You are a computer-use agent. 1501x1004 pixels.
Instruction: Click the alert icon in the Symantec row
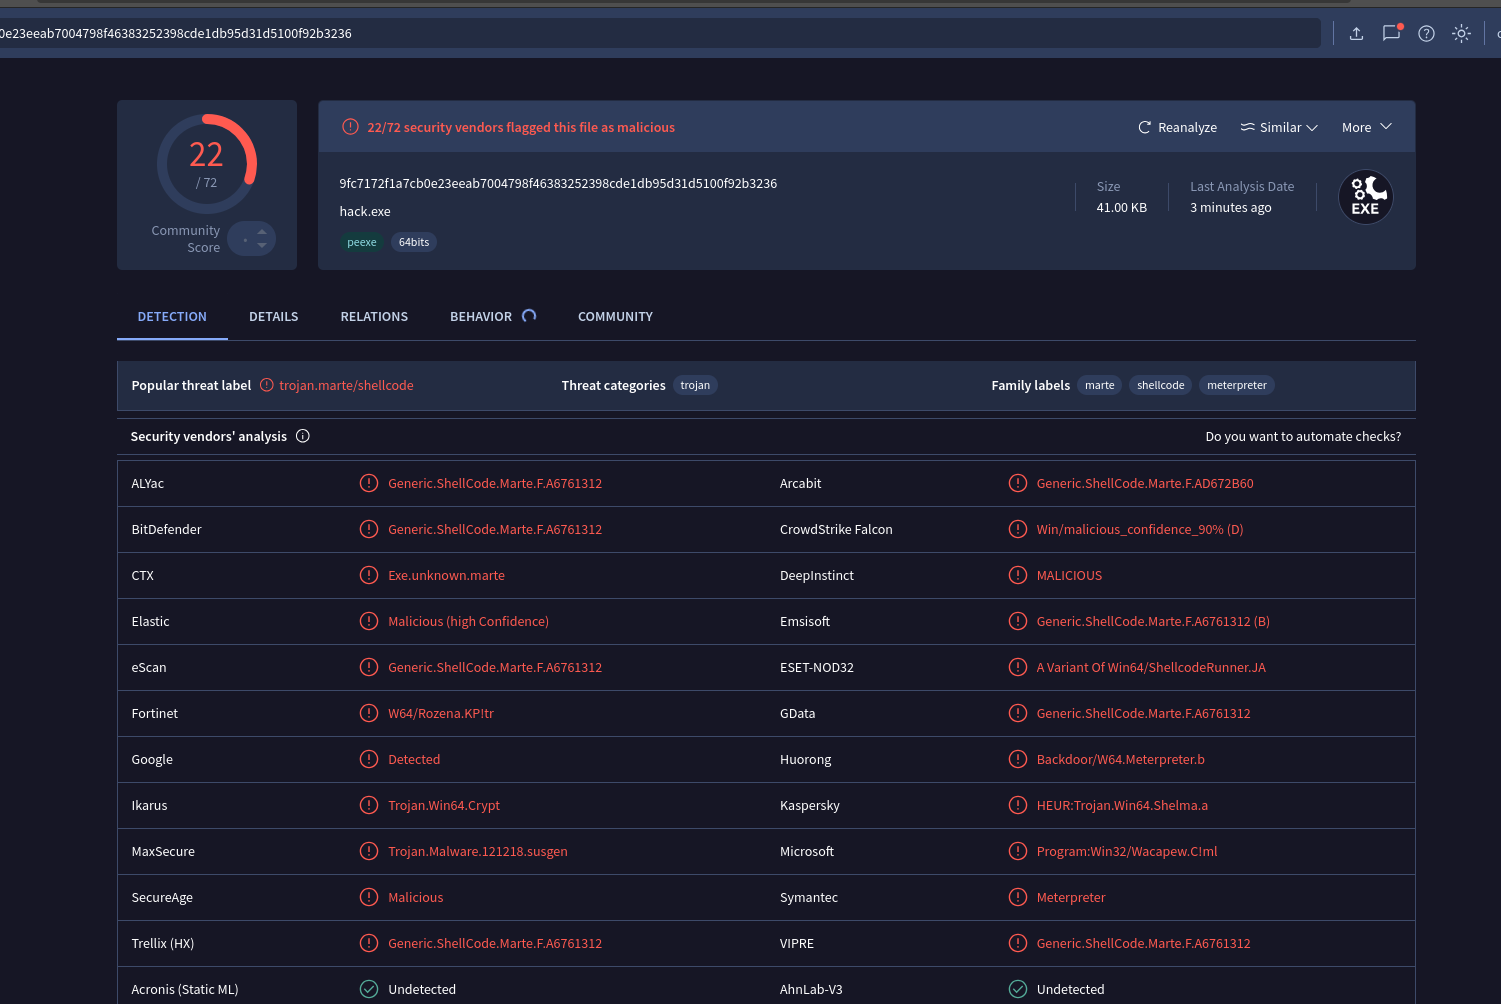coord(1018,897)
